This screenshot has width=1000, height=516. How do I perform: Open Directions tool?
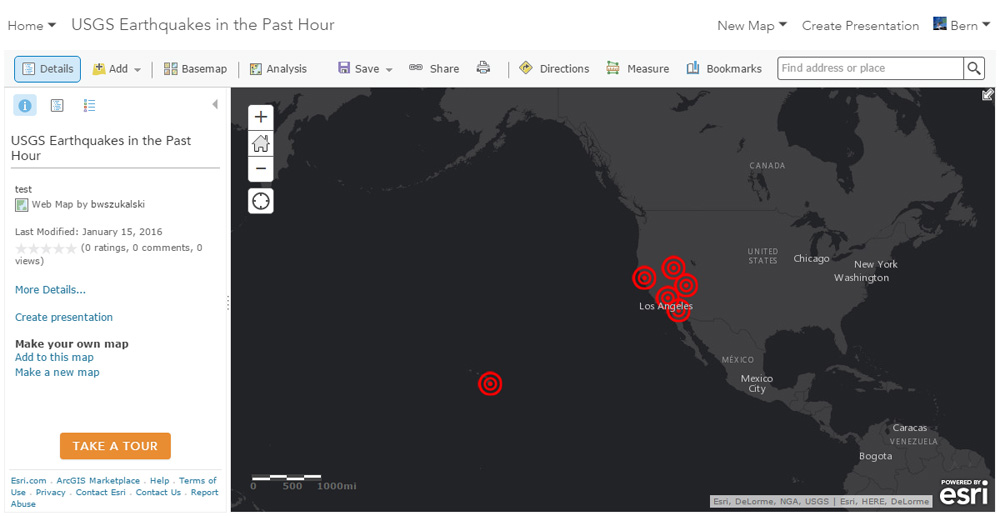554,69
